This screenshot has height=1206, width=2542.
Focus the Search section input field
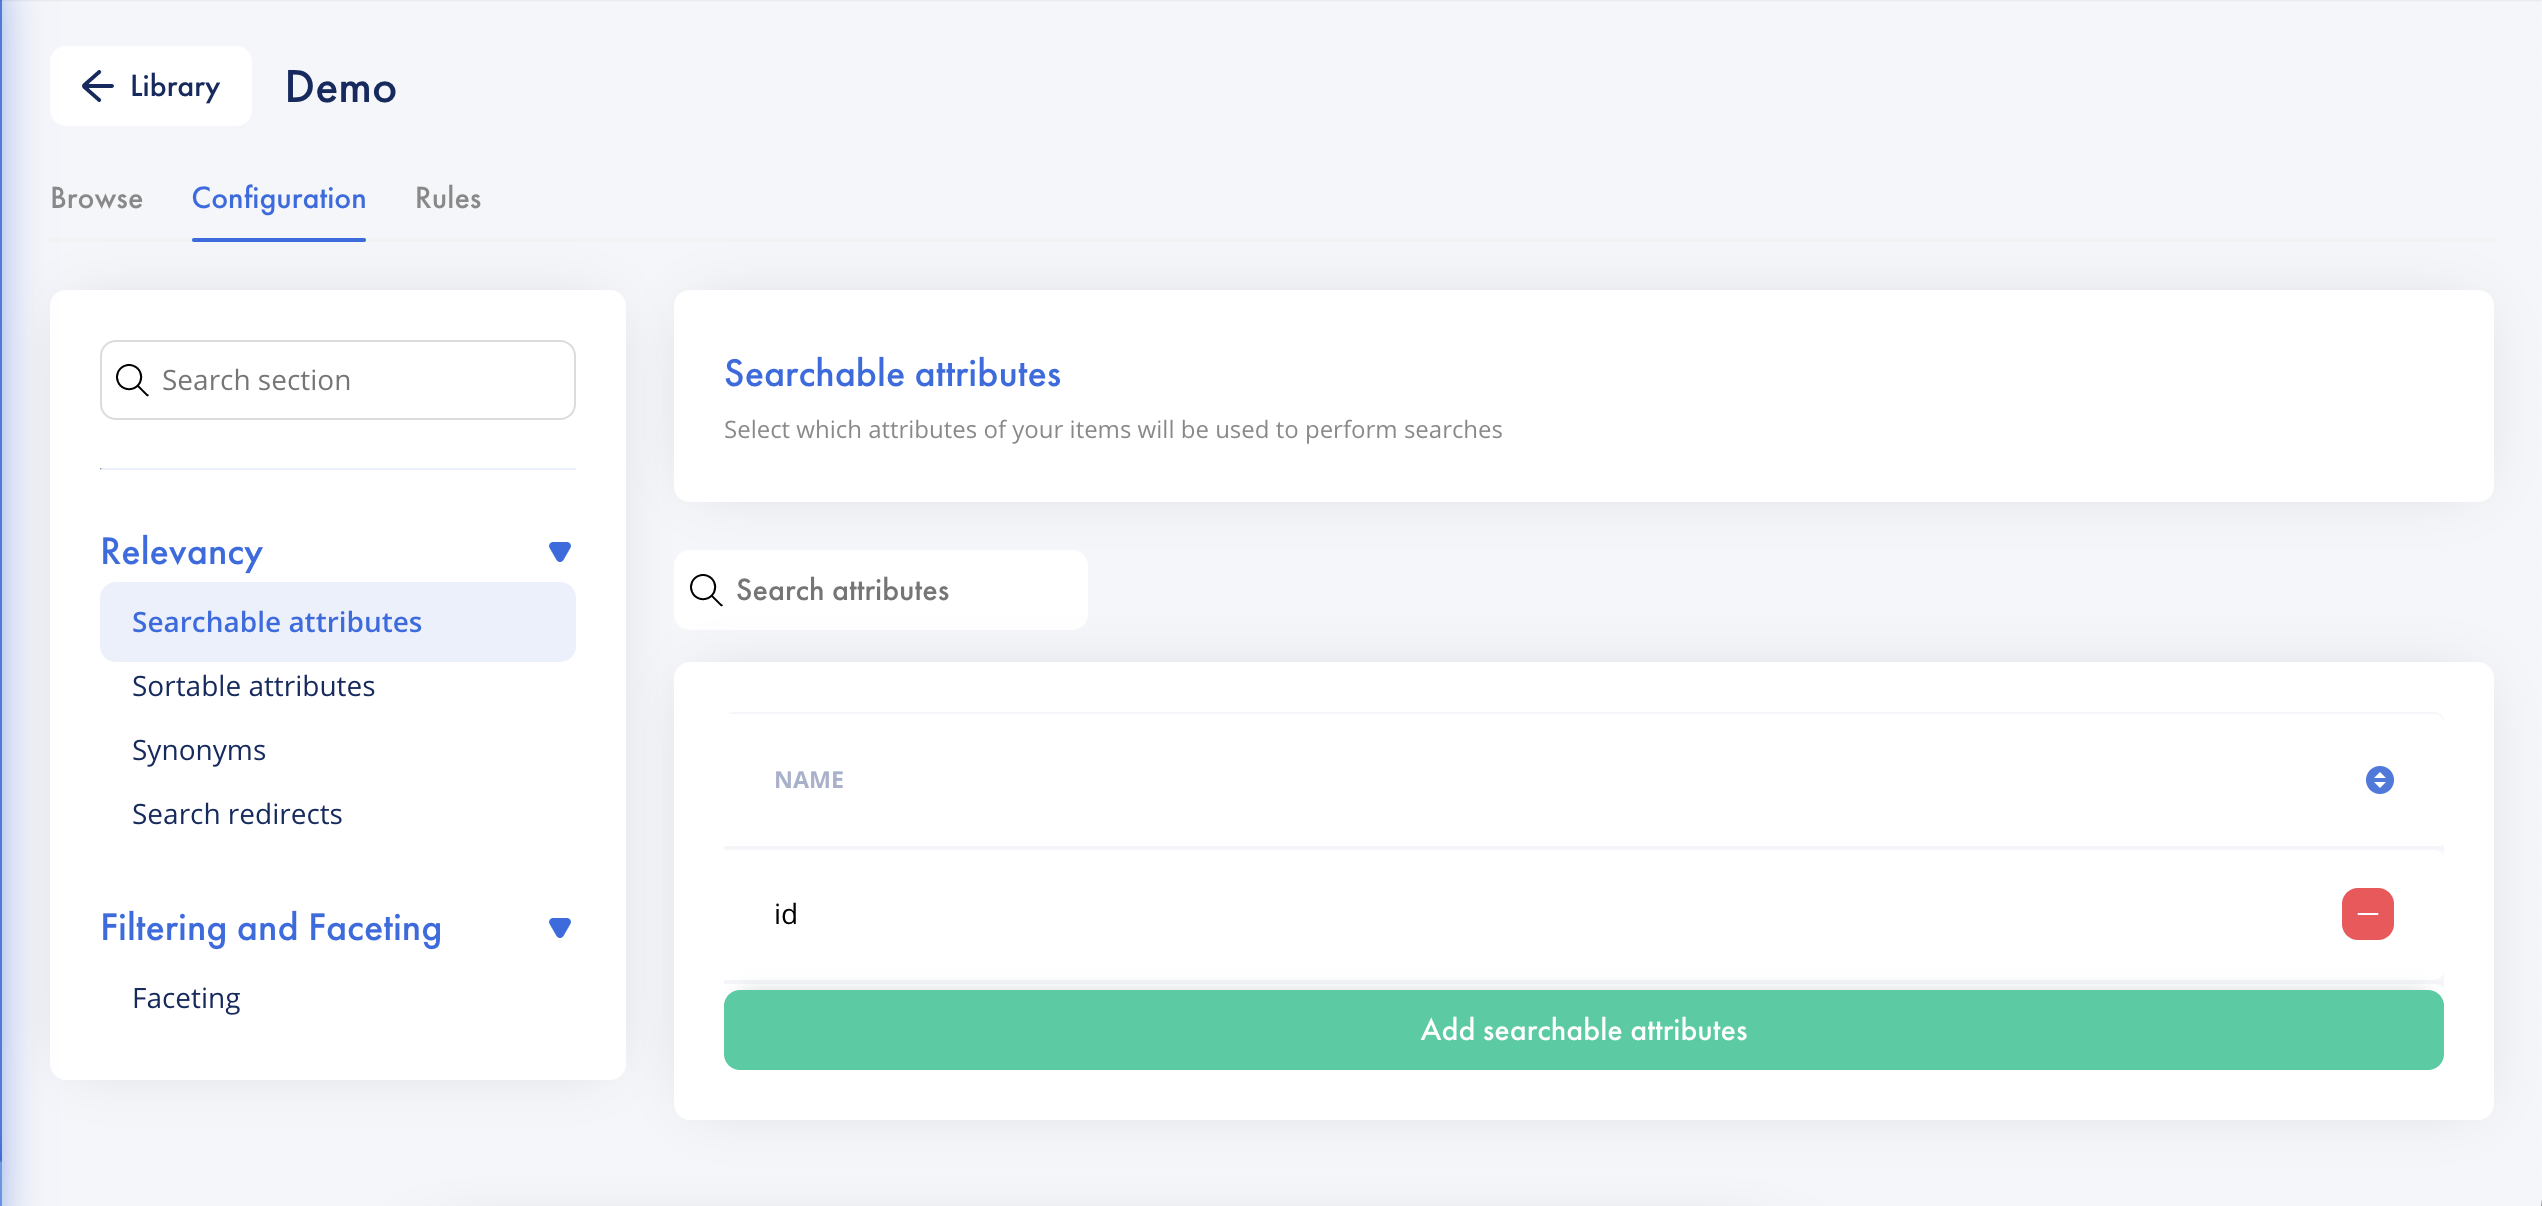pos(338,380)
